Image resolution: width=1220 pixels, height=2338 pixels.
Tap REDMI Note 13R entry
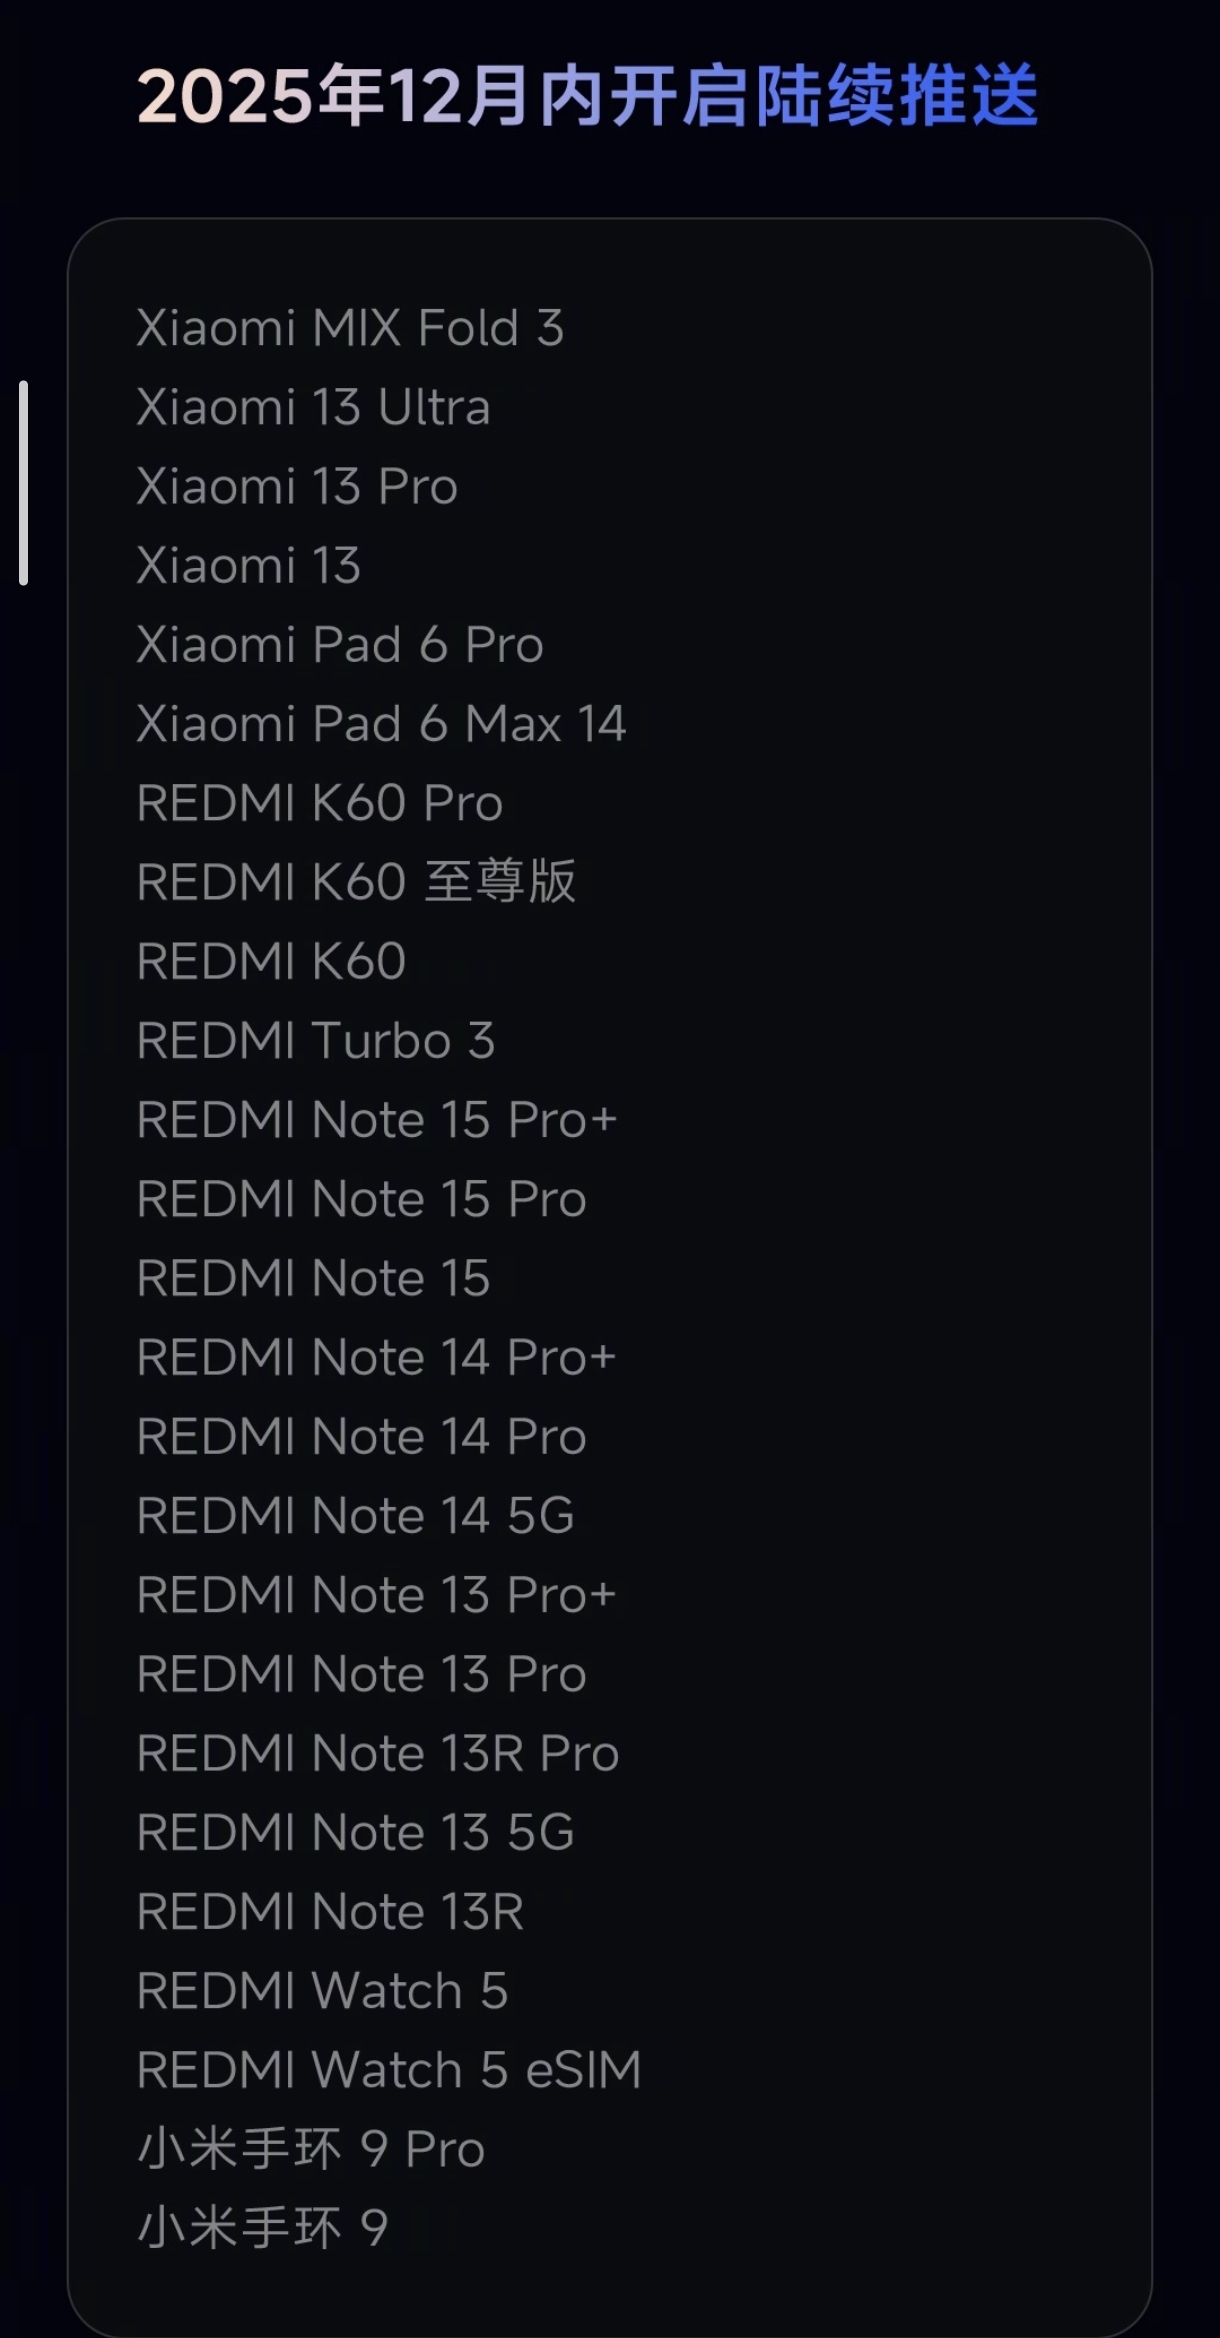330,1911
